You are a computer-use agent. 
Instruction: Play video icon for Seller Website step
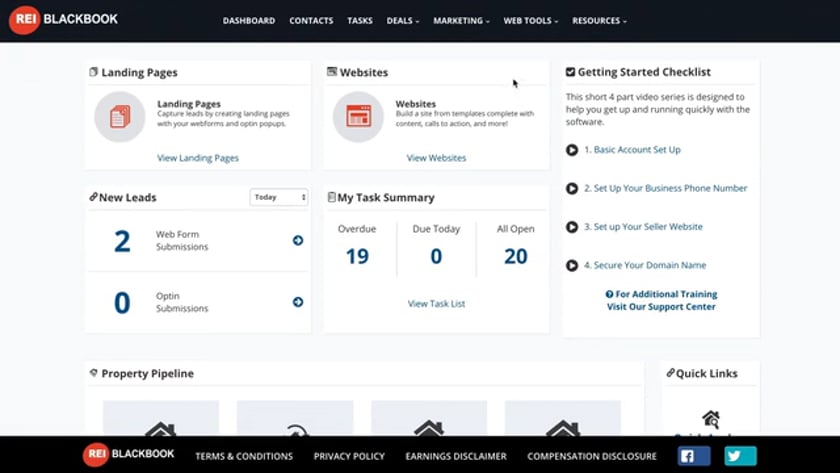[572, 227]
